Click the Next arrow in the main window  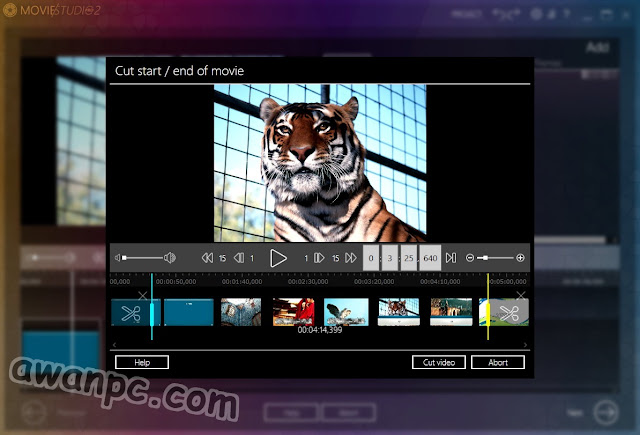point(606,412)
